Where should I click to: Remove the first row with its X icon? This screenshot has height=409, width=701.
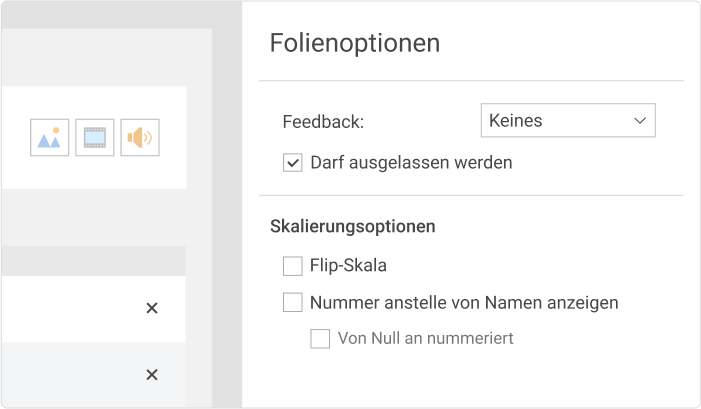pos(152,308)
